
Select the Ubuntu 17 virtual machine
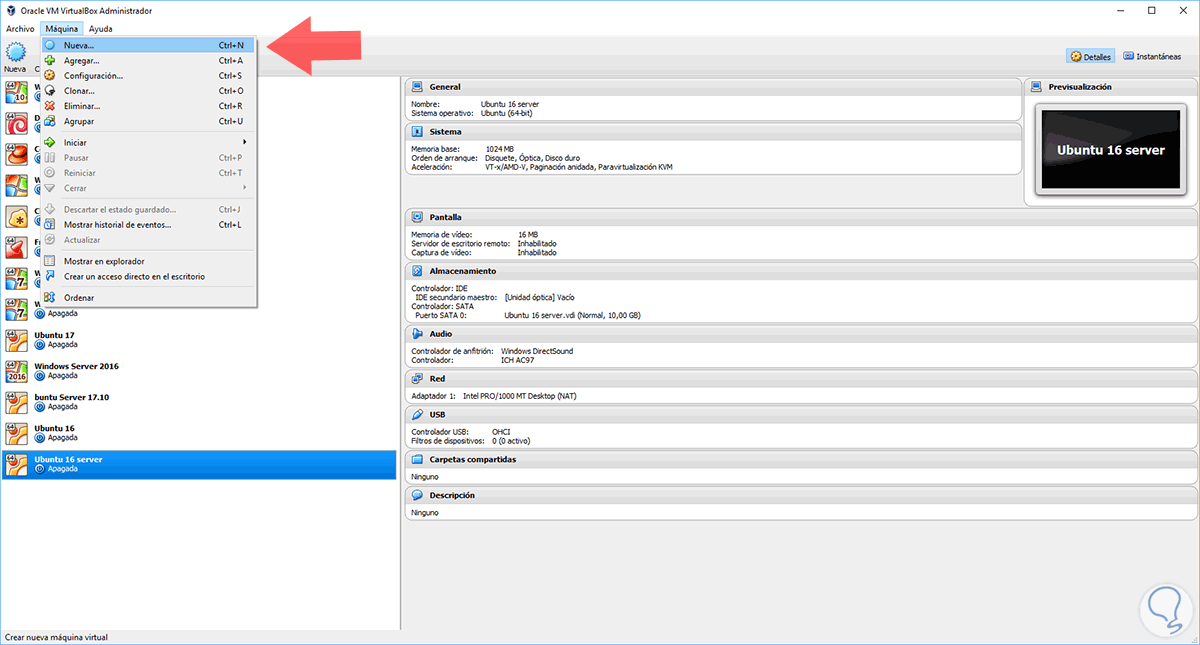tap(200, 340)
